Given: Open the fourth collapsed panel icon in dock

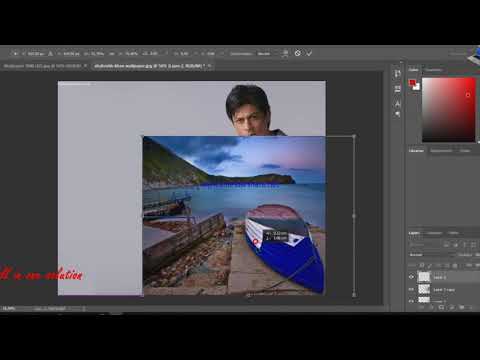Looking at the screenshot, I should click(397, 114).
